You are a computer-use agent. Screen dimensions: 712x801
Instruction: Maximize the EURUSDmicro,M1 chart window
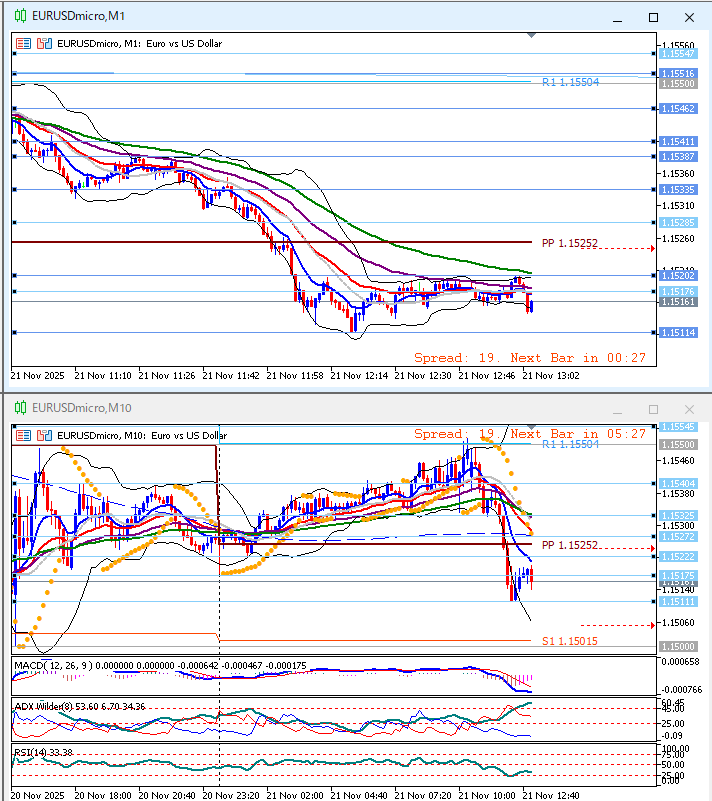point(653,18)
